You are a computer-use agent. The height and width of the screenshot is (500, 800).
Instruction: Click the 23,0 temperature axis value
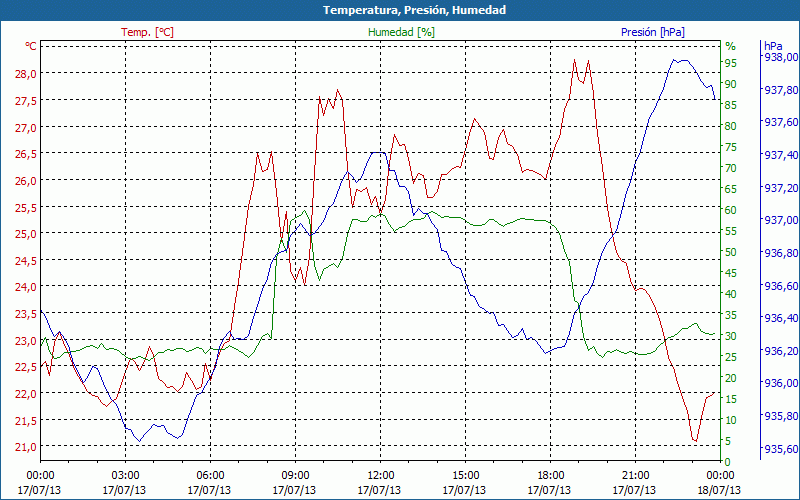[x=27, y=340]
